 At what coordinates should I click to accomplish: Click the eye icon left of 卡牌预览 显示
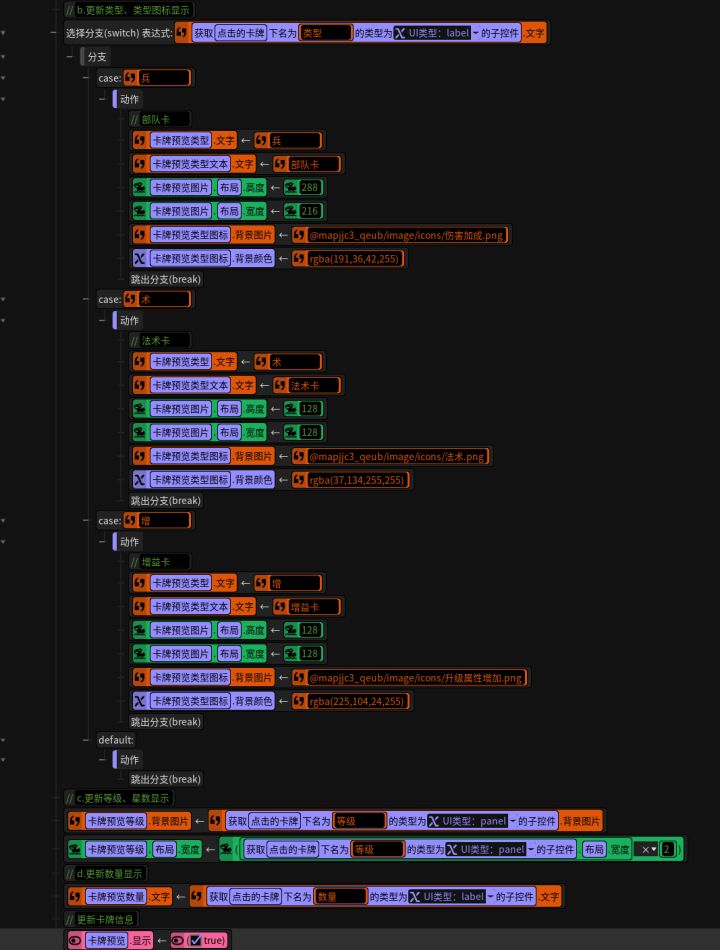(75, 940)
